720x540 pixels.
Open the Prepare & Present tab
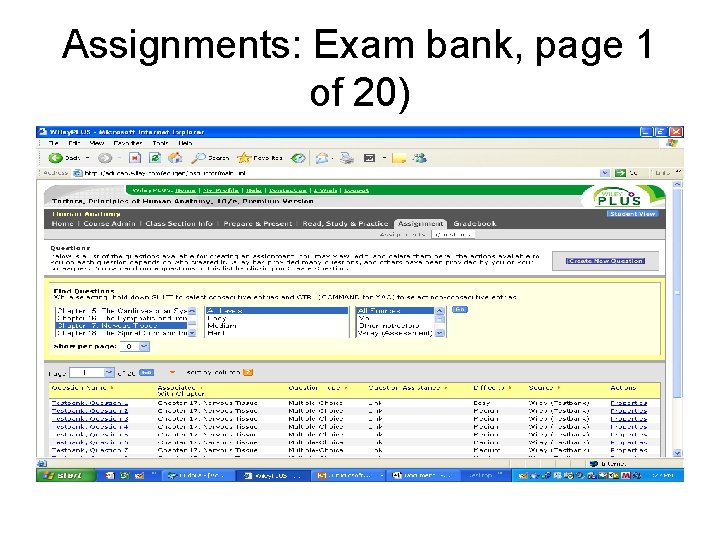click(258, 224)
